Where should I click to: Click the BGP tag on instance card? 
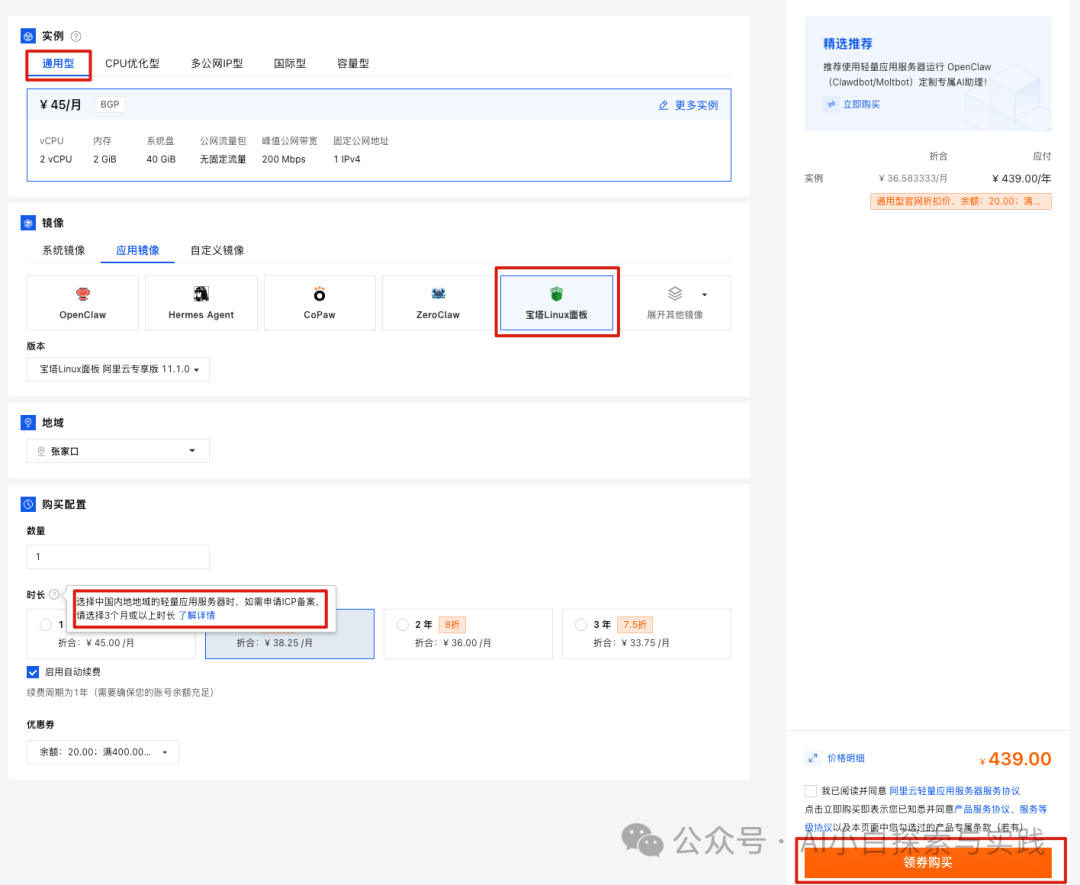pos(110,105)
